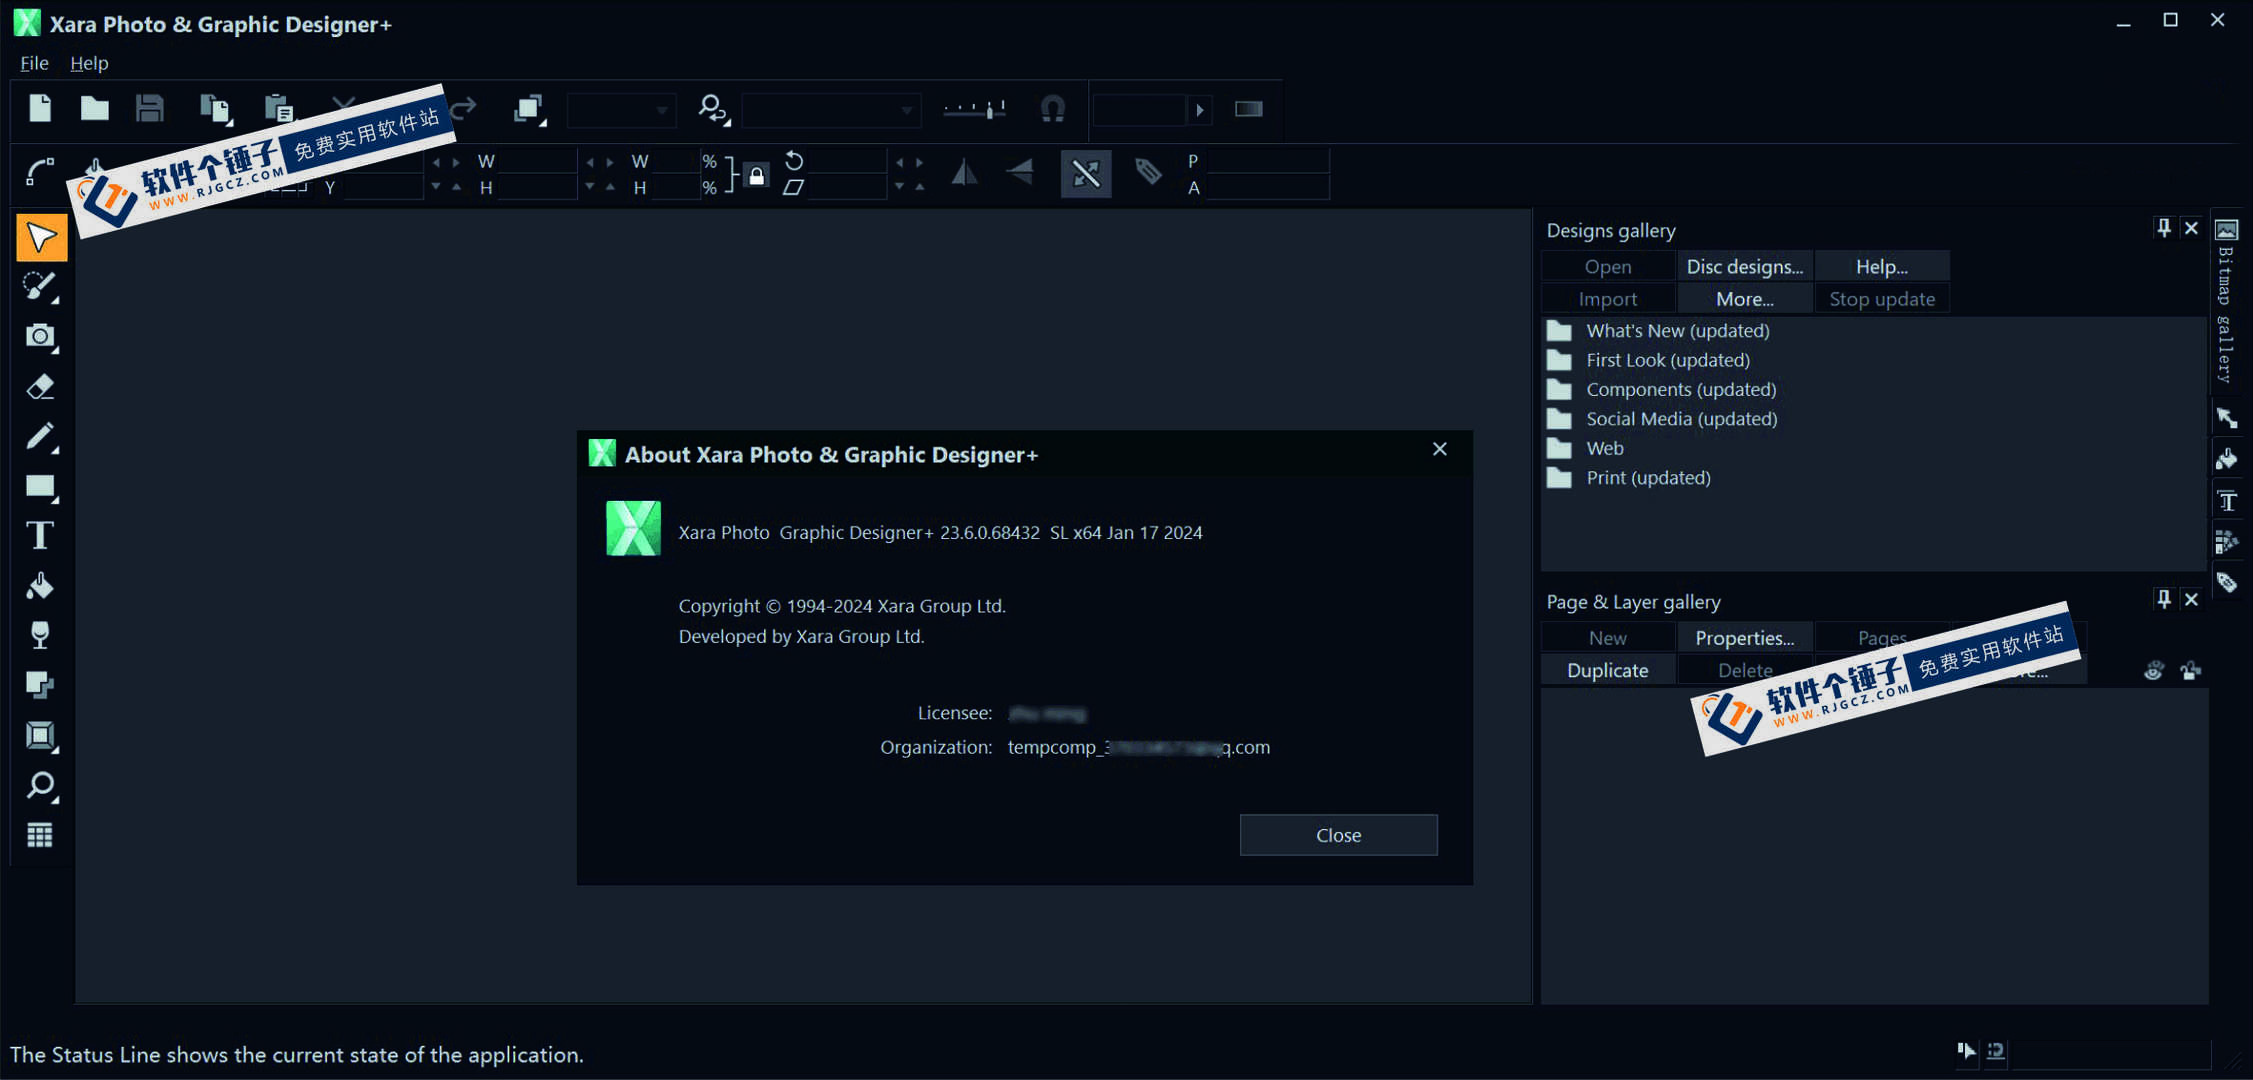Click Disc designs... in Designs gallery
2253x1080 pixels.
(x=1745, y=267)
